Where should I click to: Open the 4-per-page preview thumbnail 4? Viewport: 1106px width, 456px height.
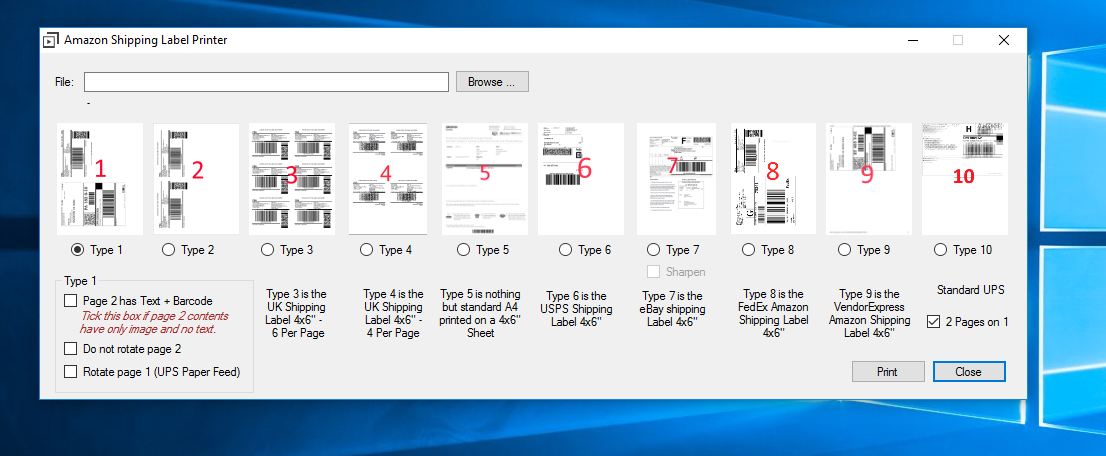(x=388, y=179)
